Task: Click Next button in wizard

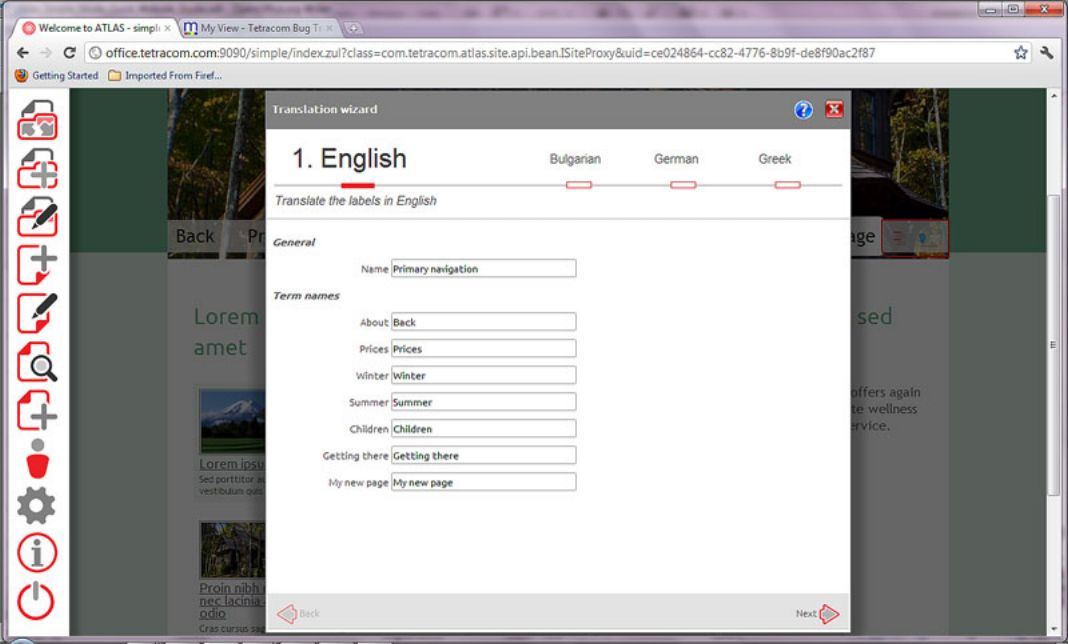Action: pyautogui.click(x=817, y=614)
